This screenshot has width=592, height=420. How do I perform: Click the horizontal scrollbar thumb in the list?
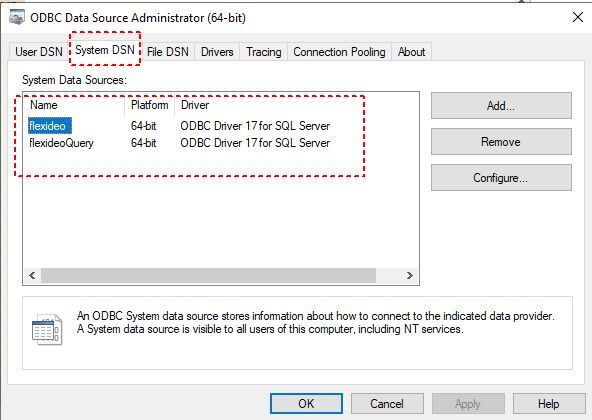point(208,275)
